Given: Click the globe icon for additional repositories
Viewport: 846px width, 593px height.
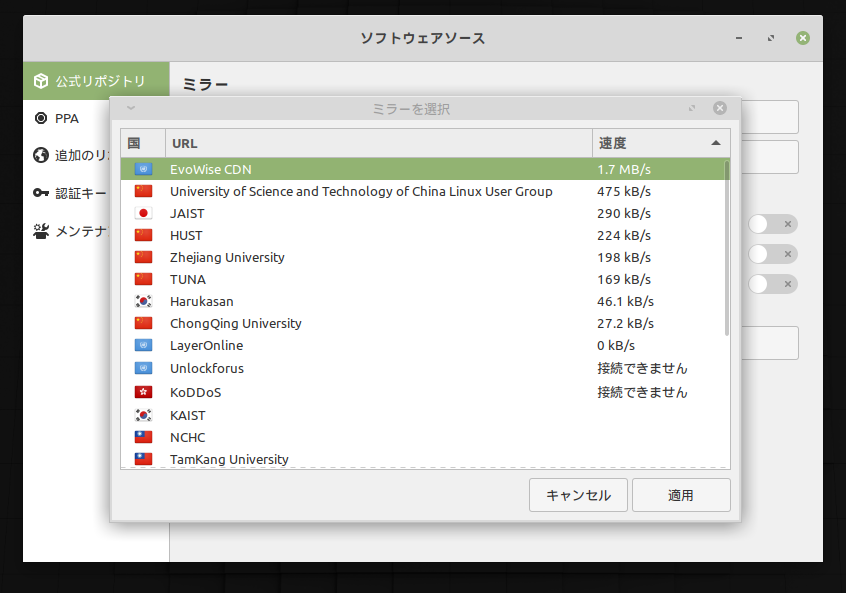Looking at the screenshot, I should pyautogui.click(x=40, y=155).
